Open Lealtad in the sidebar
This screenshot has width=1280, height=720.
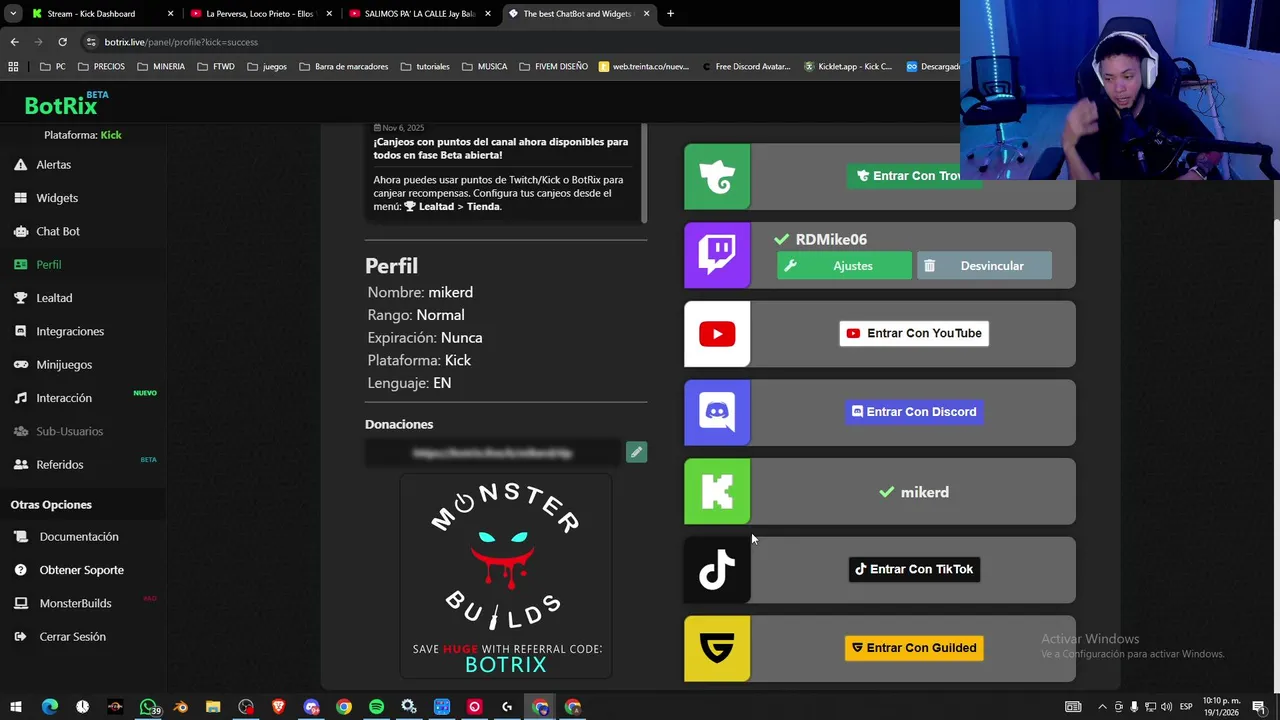(x=54, y=298)
